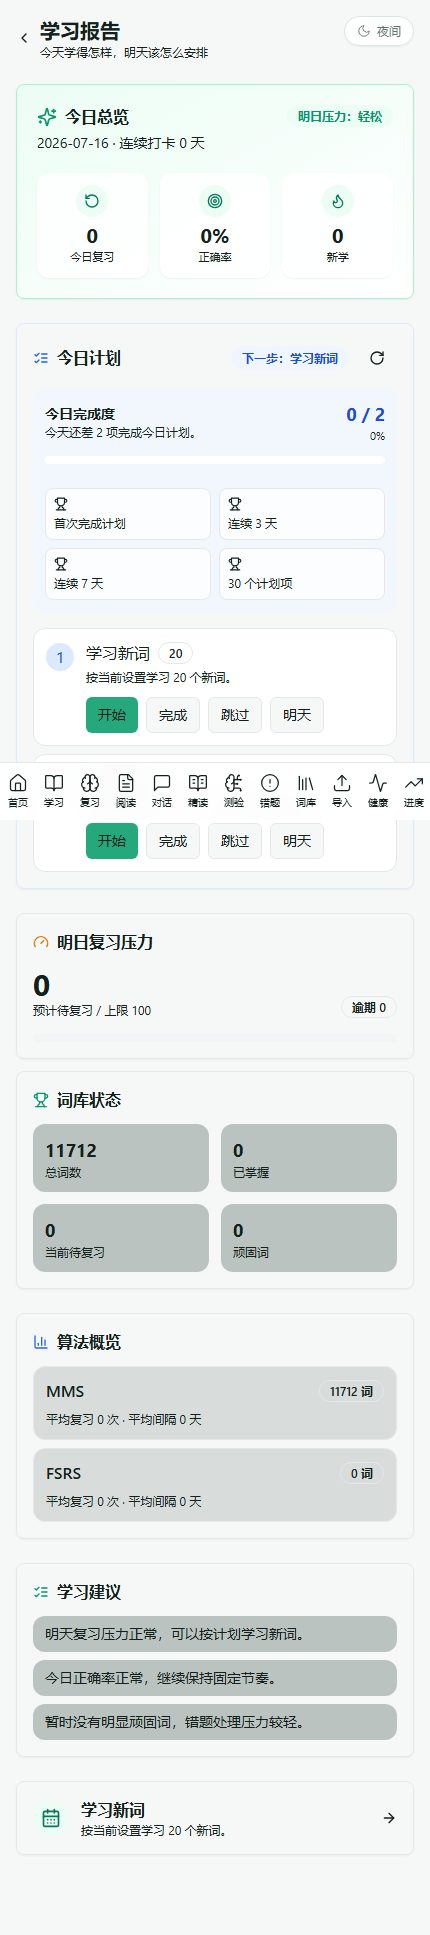Click the trophy in 30 个计划项 badge
This screenshot has height=1935, width=430.
[235, 564]
